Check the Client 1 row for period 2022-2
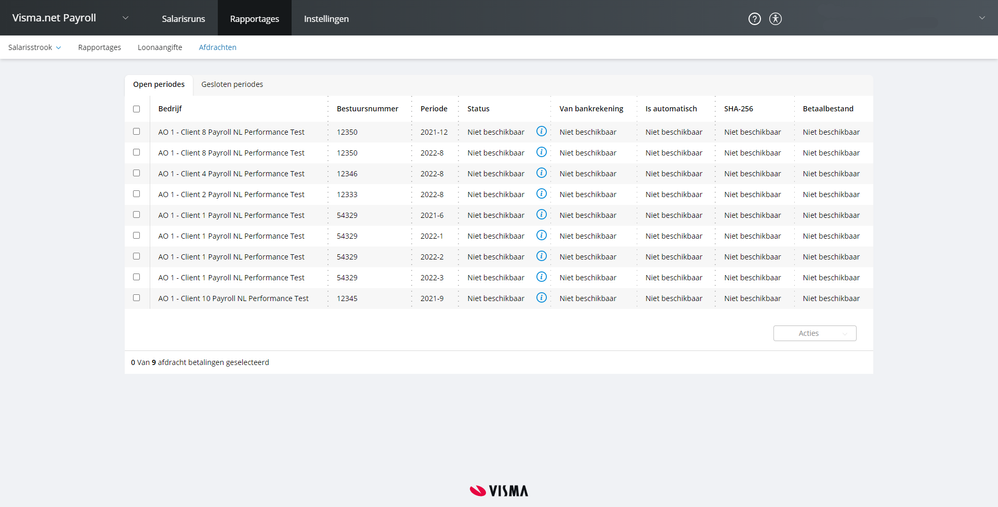 tap(136, 256)
